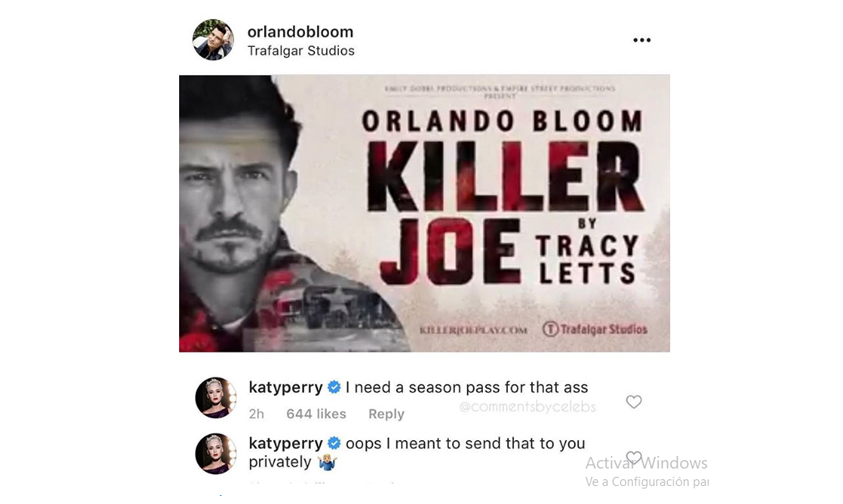843x504 pixels.
Task: Click the Activar Windows watermark text
Action: 646,463
